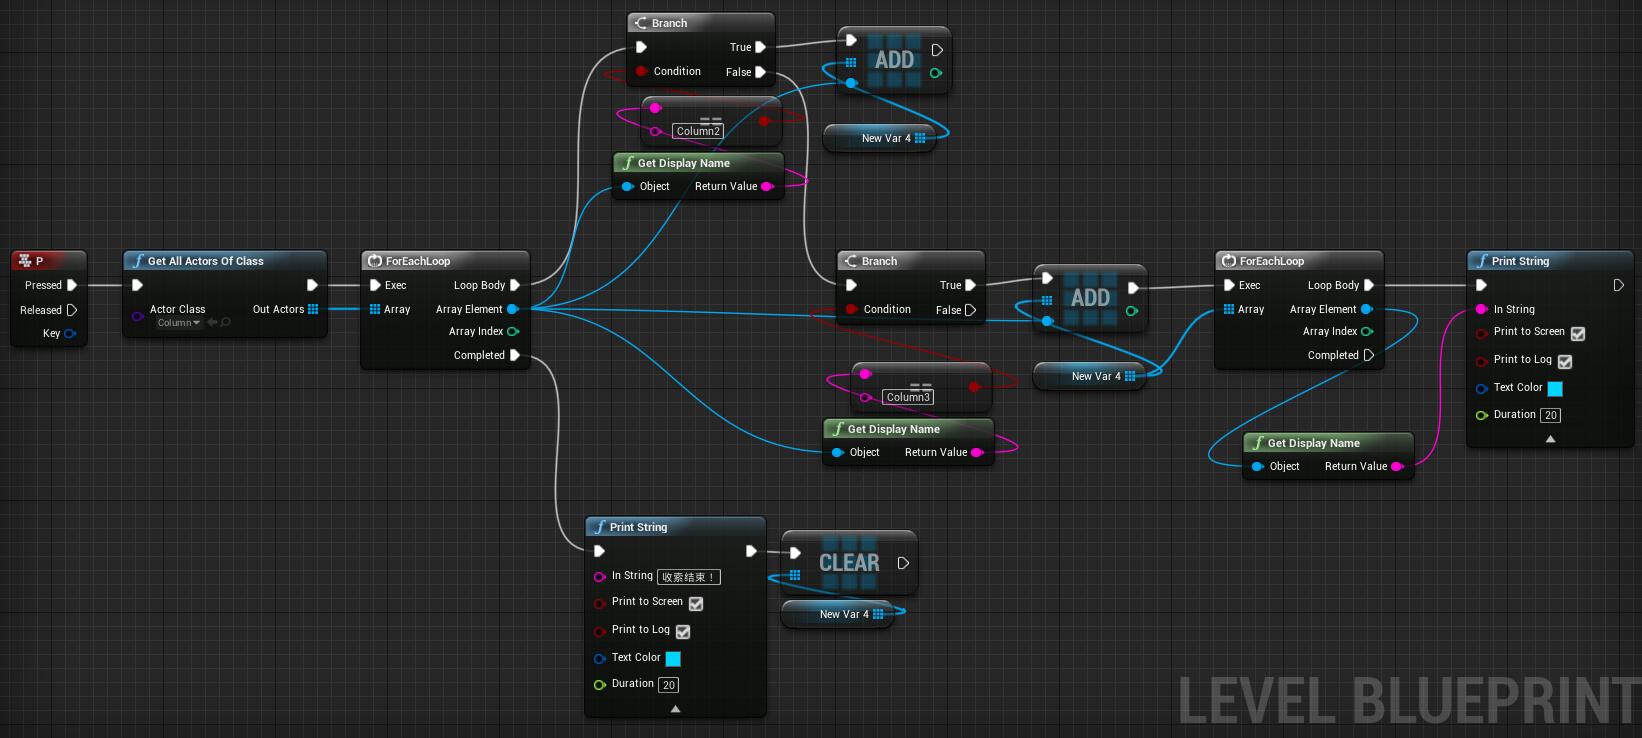
Task: Click the New Var 4 node below Column2 ADD
Action: 879,138
